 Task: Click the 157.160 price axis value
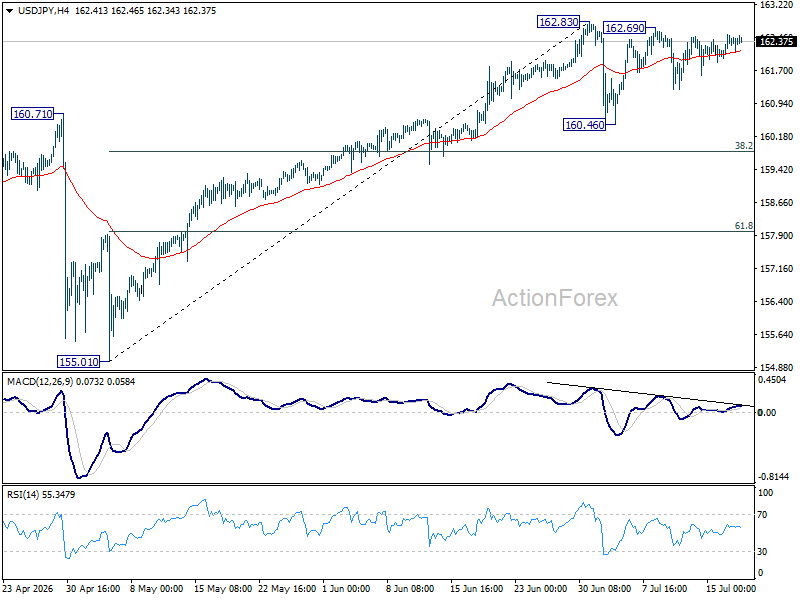777,269
